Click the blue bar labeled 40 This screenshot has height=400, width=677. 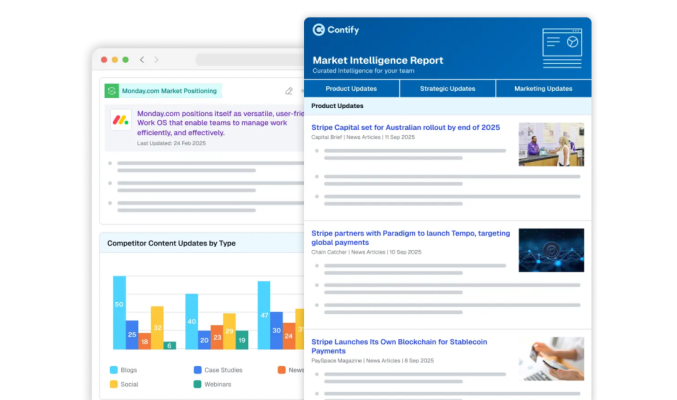click(192, 321)
